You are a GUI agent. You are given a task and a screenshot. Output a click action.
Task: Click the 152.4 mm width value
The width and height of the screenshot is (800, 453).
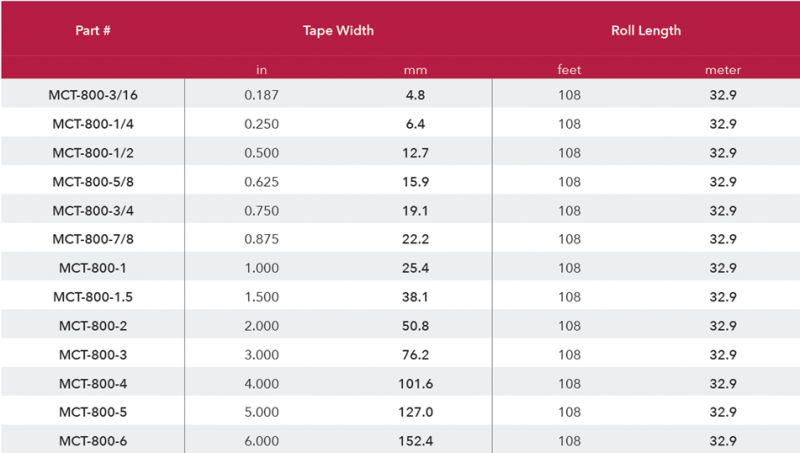[x=415, y=441]
